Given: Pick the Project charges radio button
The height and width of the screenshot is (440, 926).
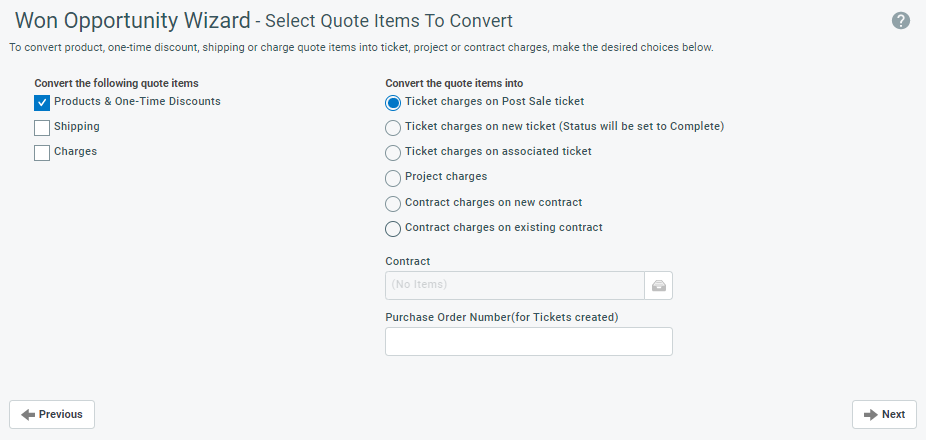Looking at the screenshot, I should [393, 178].
